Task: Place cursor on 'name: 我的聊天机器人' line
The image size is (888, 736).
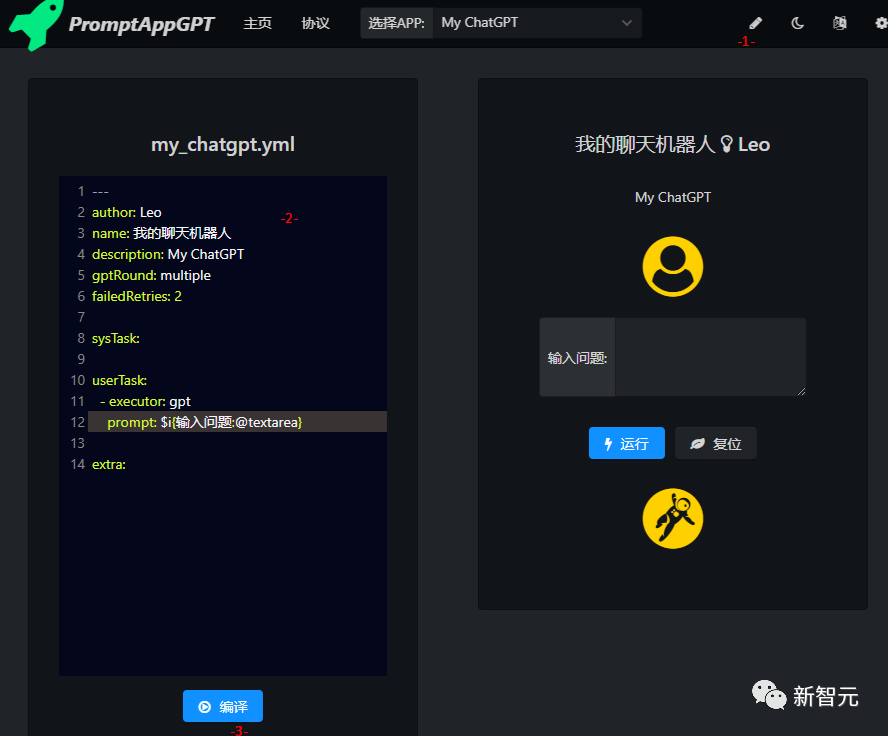Action: 161,233
